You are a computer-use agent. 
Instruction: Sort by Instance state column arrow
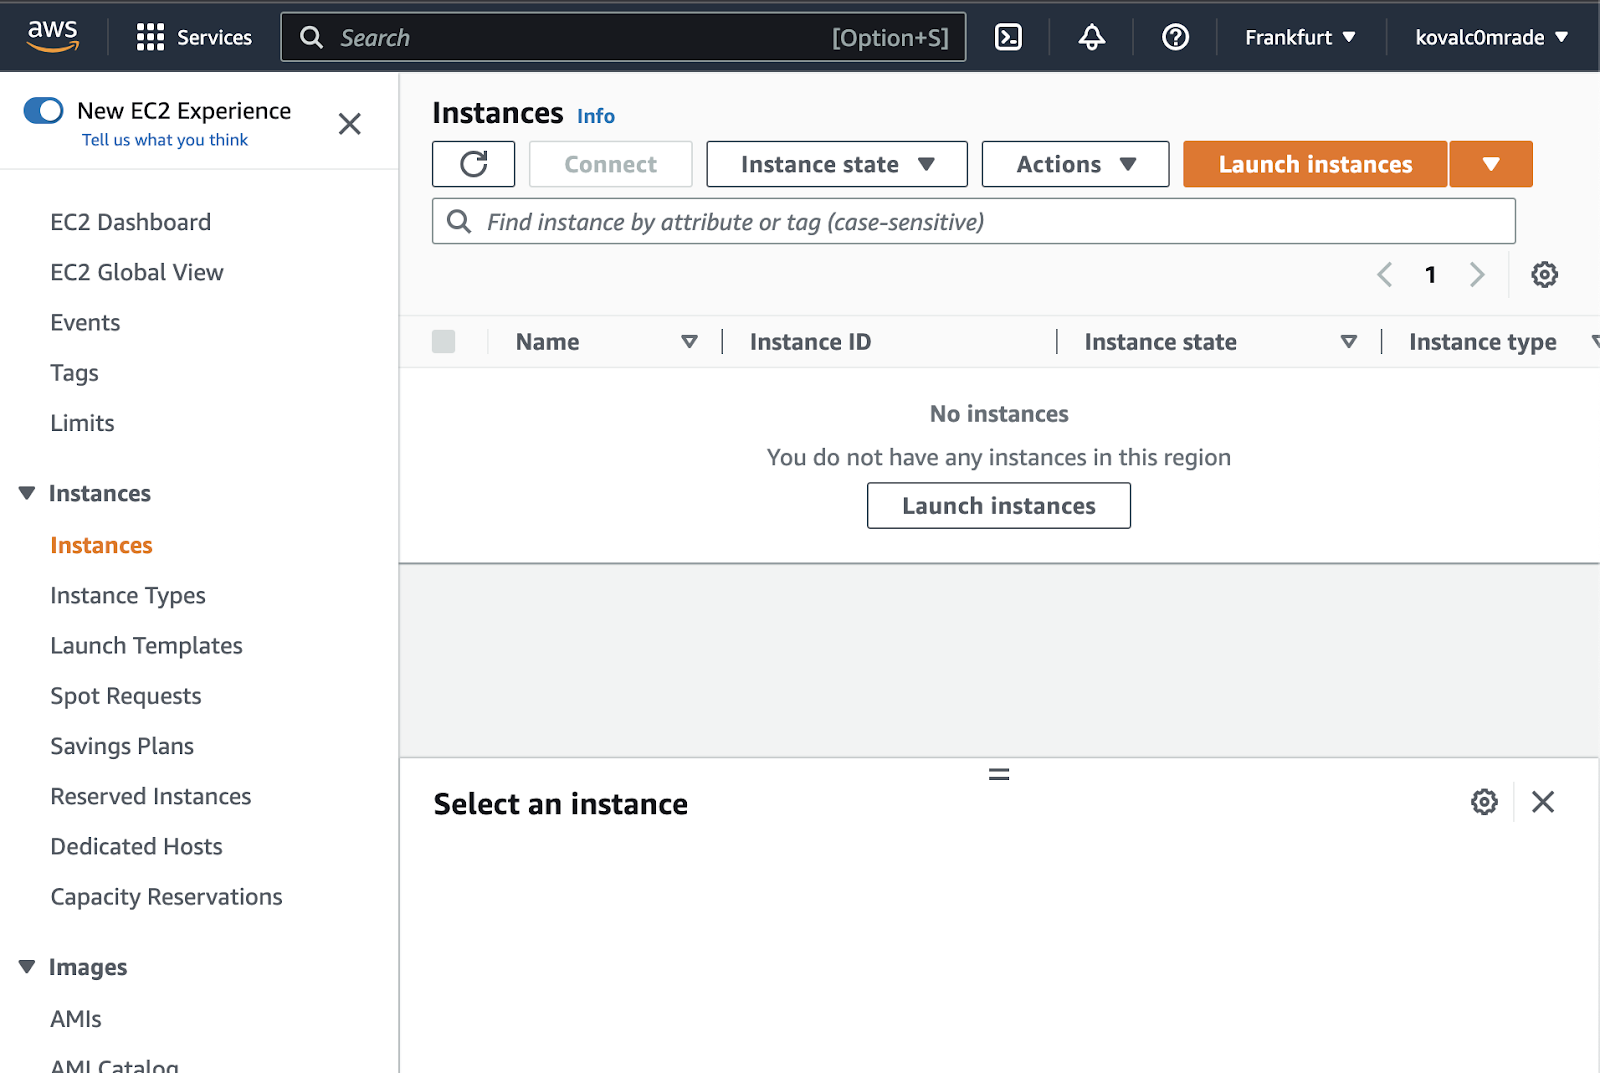pyautogui.click(x=1349, y=342)
